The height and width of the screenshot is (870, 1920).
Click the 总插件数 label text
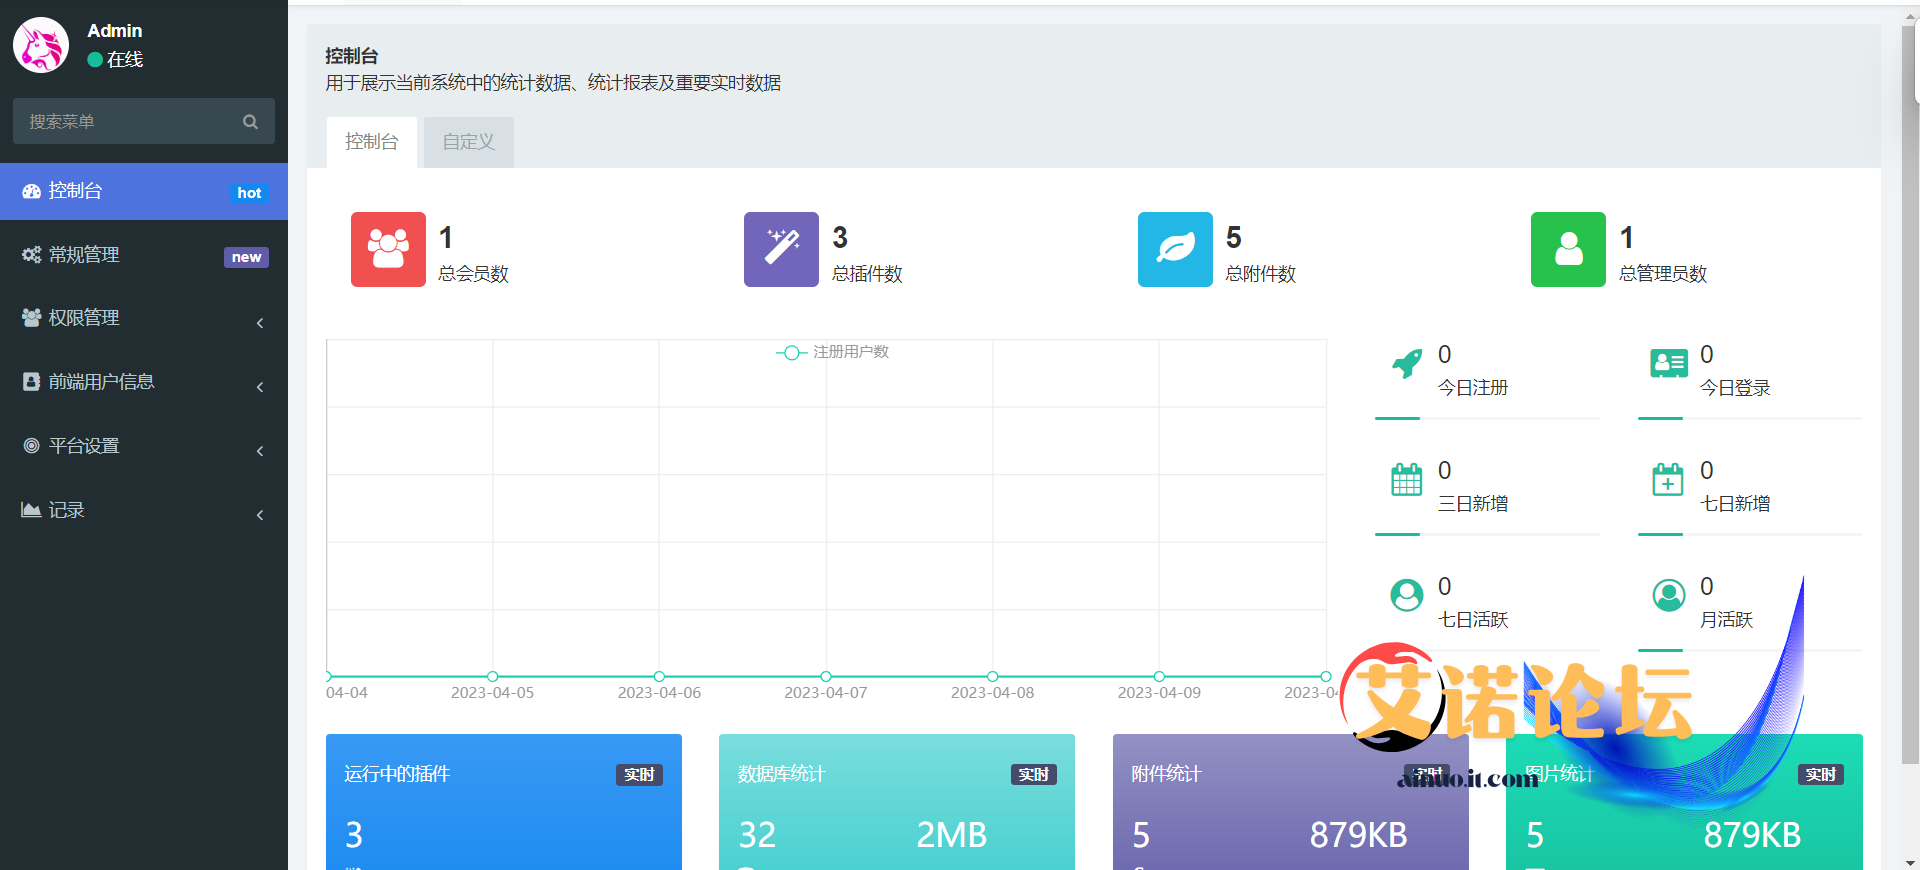coord(868,274)
